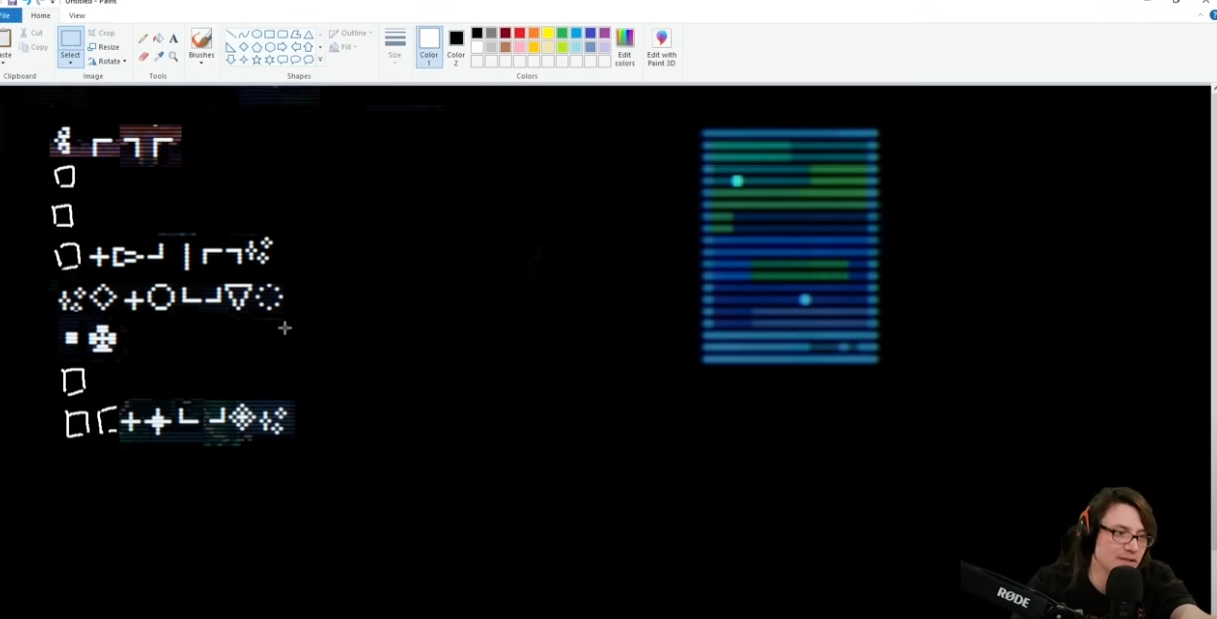
Task: Pick the Color picker eyedropper tool
Action: pyautogui.click(x=158, y=57)
